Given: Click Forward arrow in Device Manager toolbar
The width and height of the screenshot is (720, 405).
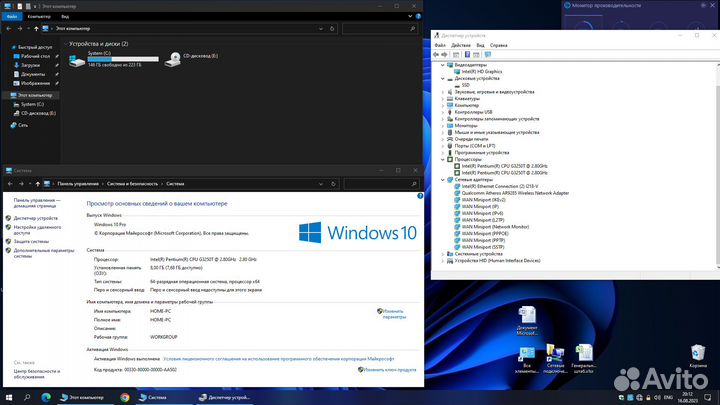Looking at the screenshot, I should 444,55.
